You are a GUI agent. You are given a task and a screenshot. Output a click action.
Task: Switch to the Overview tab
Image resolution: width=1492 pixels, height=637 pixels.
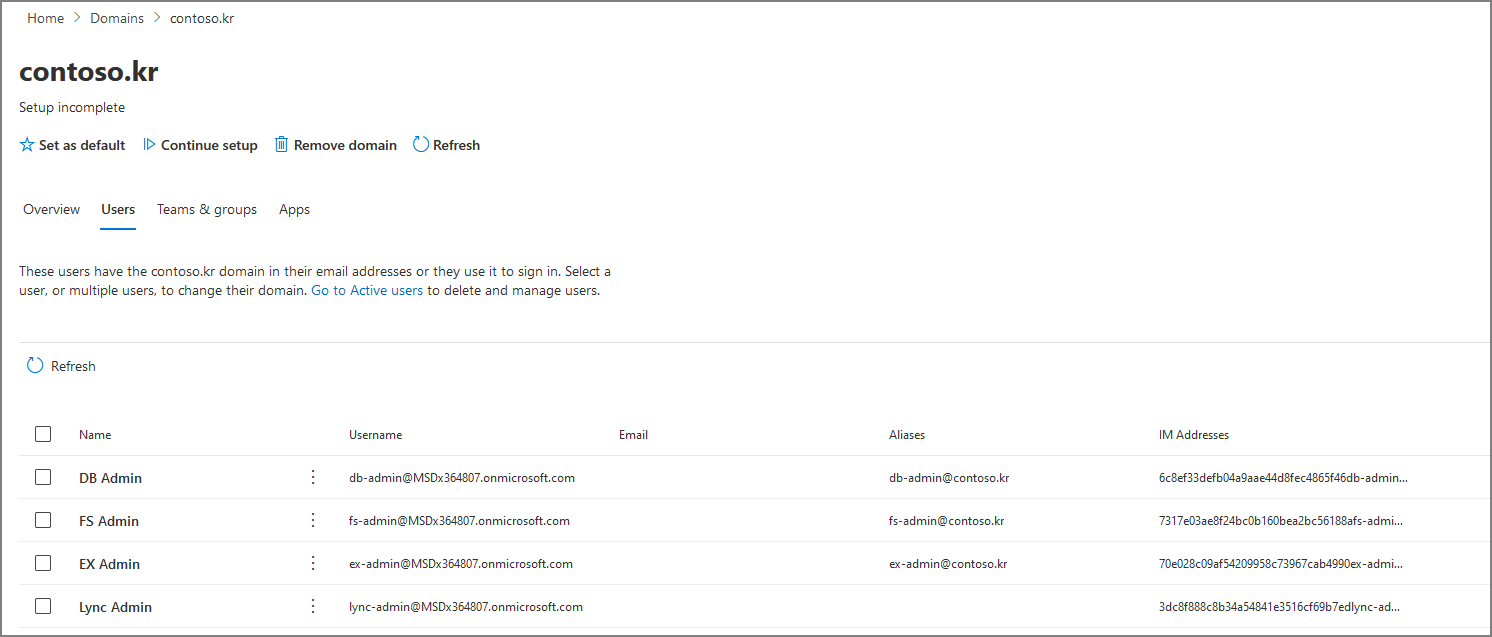coord(52,209)
